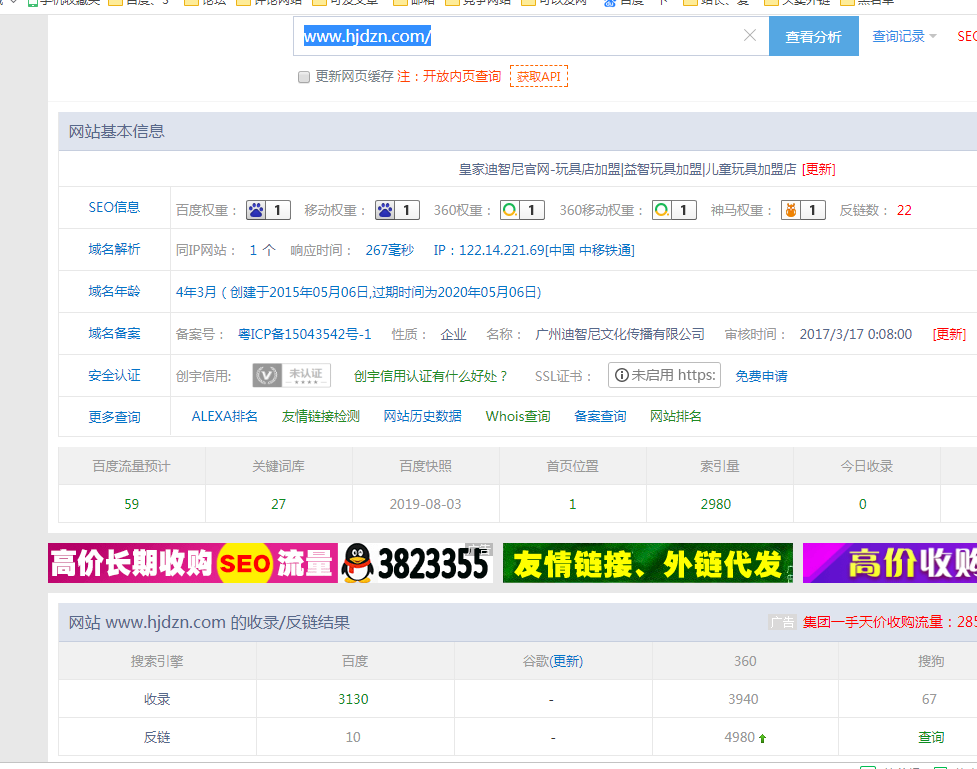The width and height of the screenshot is (977, 769).
Task: Click the 反链数 value 22
Action: click(x=904, y=211)
